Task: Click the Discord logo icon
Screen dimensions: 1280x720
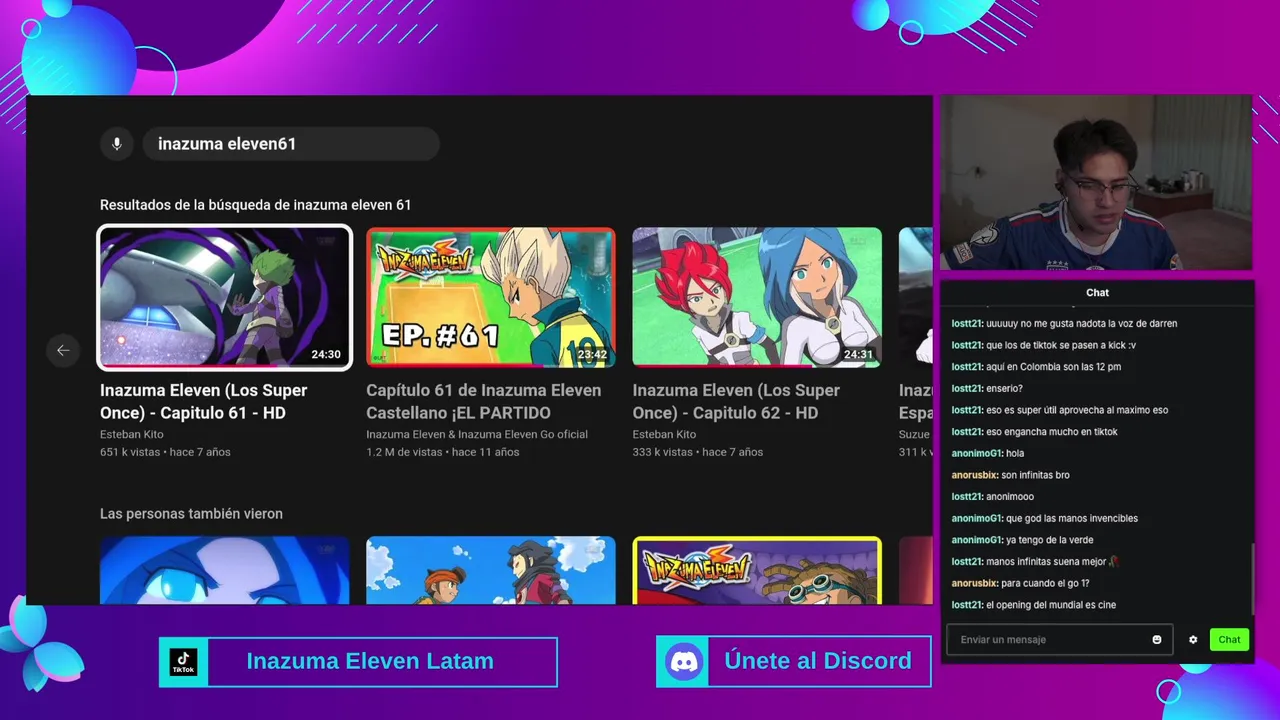Action: click(684, 662)
